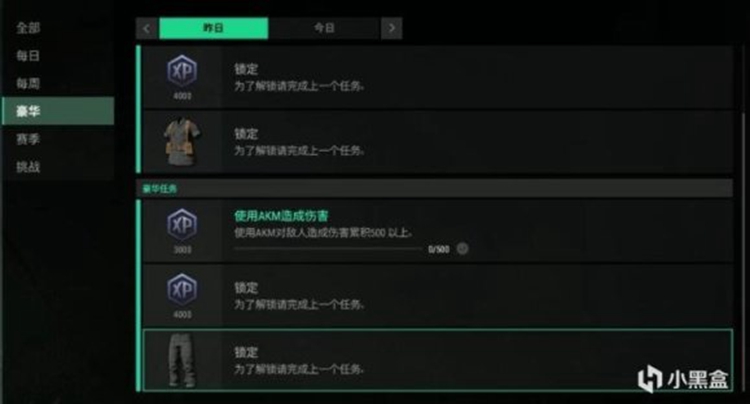Select 豪华 category in sidebar
Image resolution: width=750 pixels, height=404 pixels.
point(58,111)
